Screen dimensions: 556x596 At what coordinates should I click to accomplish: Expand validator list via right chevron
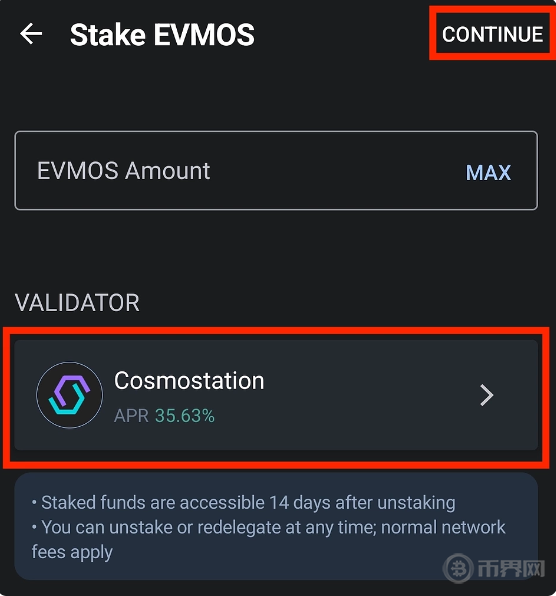[x=486, y=395]
